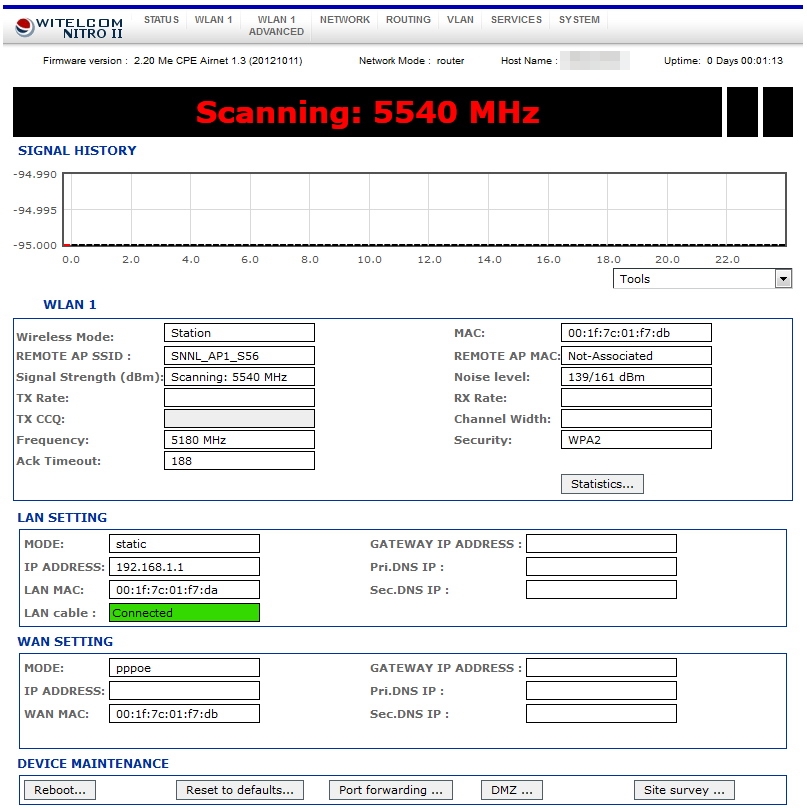This screenshot has height=808, width=807.
Task: Click the empty RX Rate field
Action: [636, 398]
